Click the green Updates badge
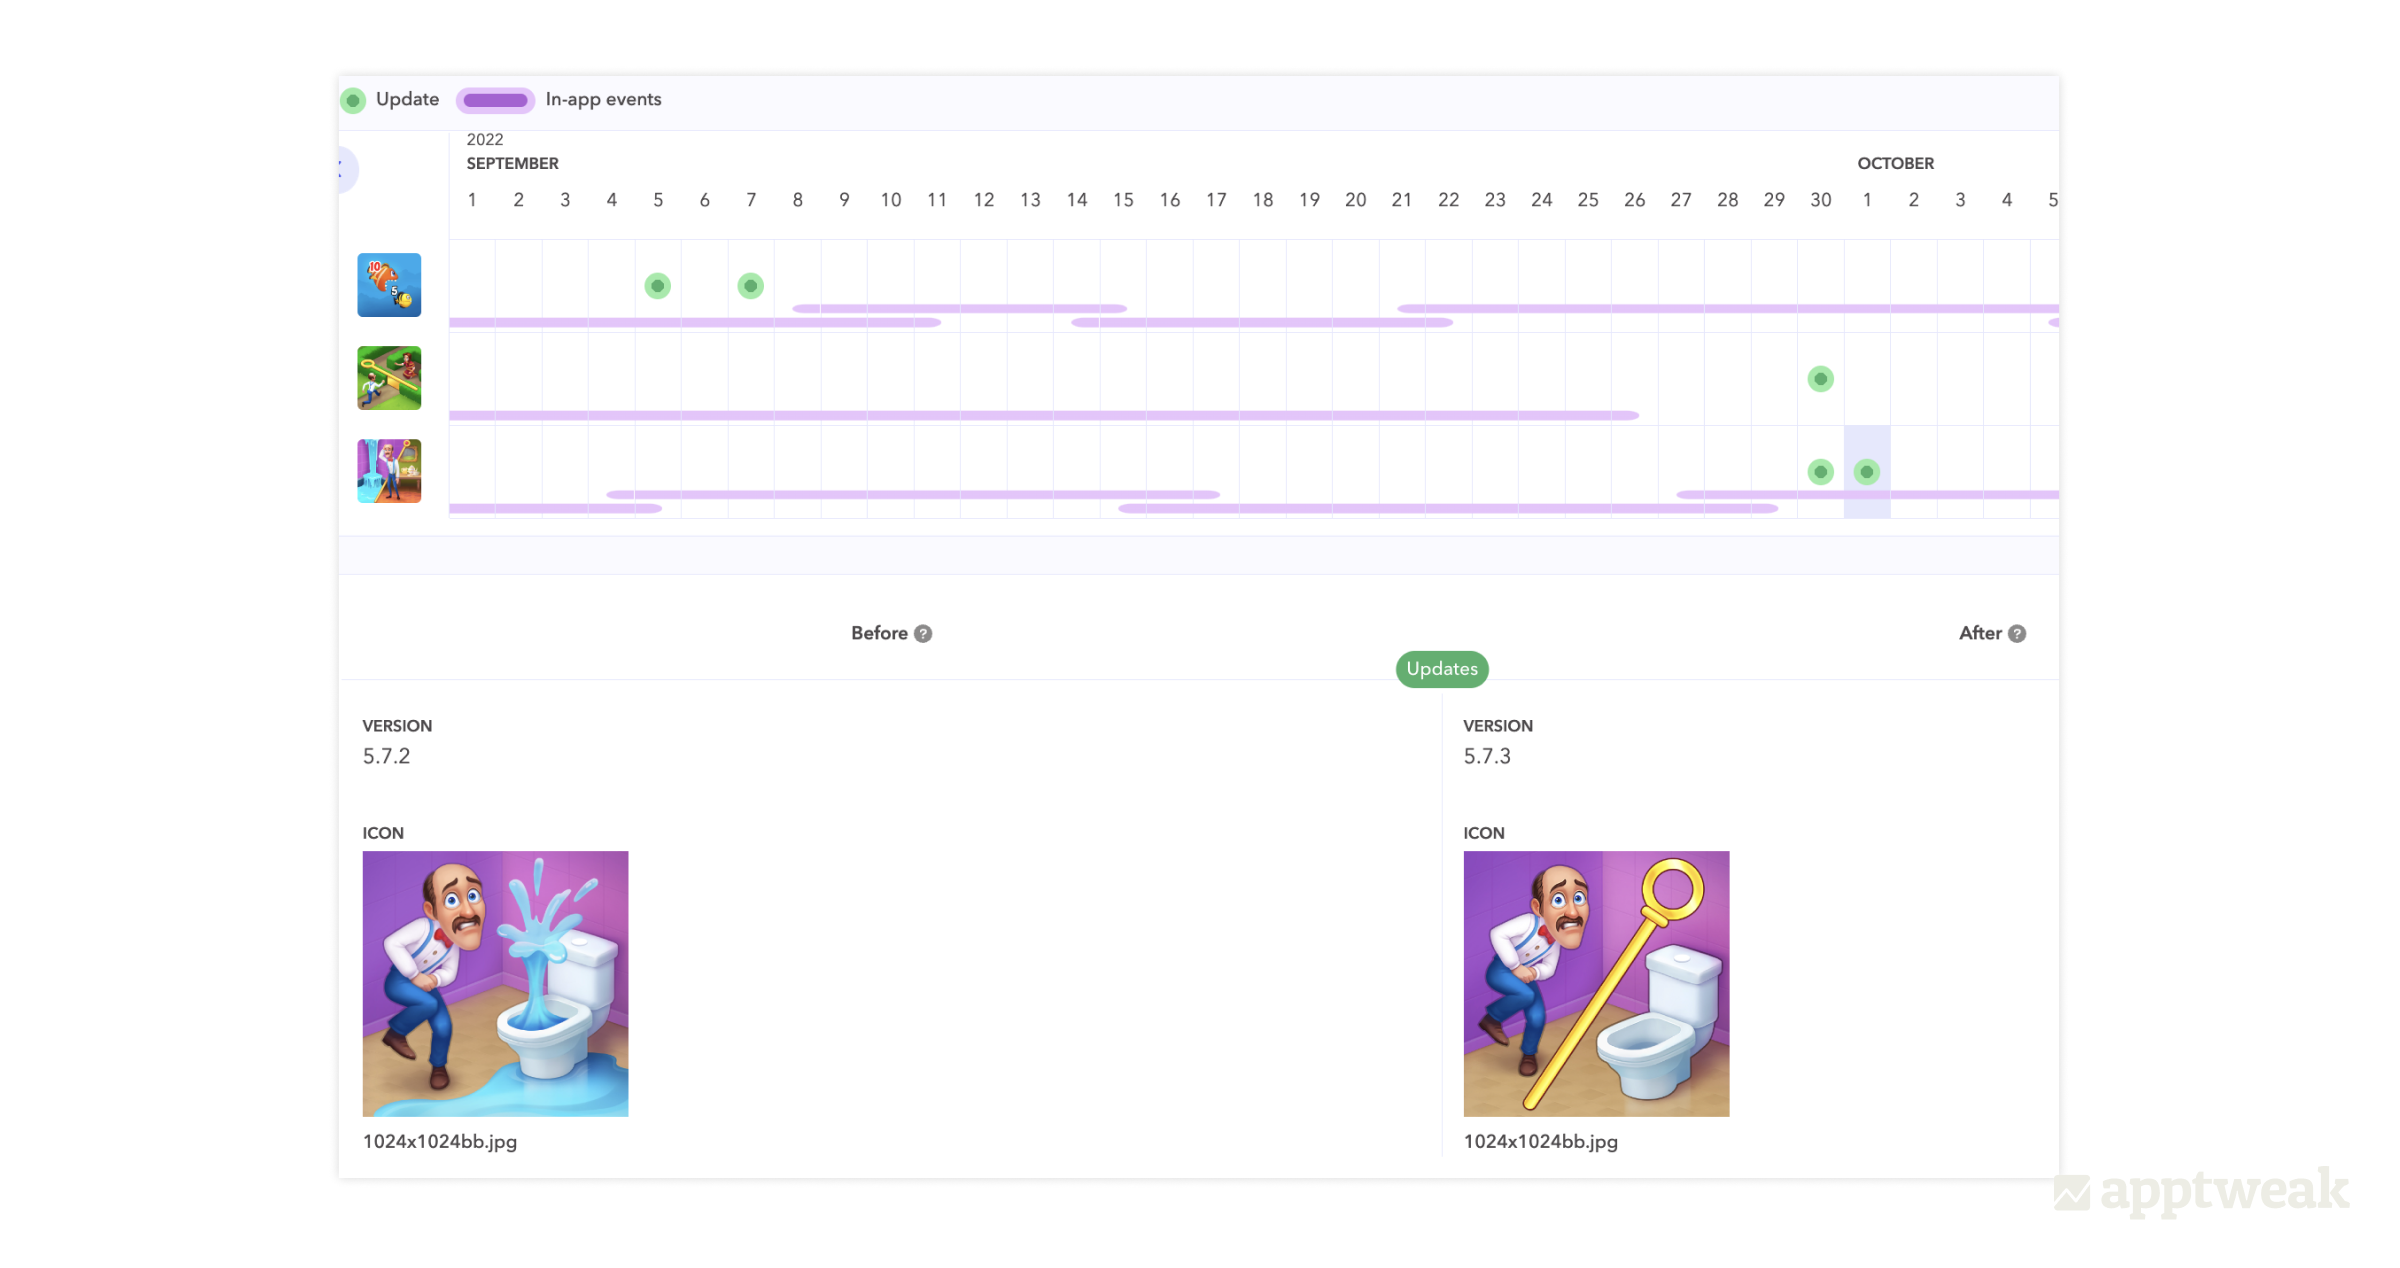The height and width of the screenshot is (1268, 2400). 1441,669
